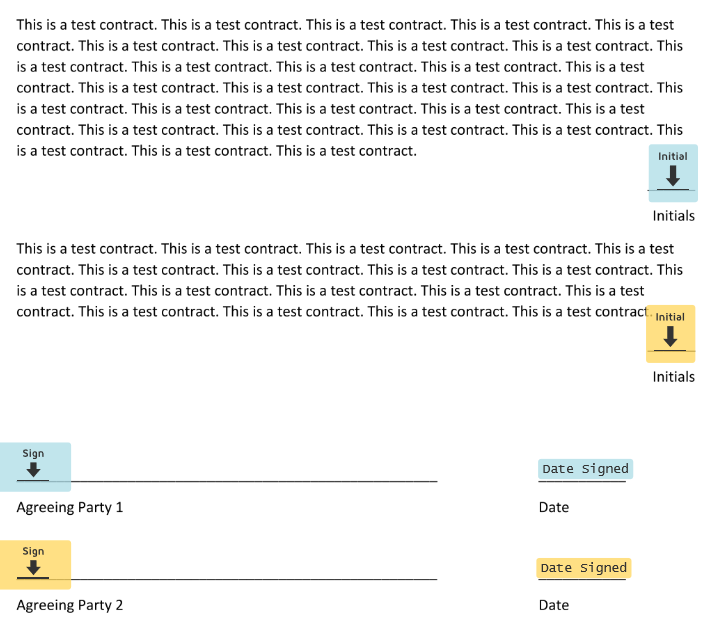Screen dimensions: 711x641
Task: Click the yellow Date Signed field
Action: click(x=584, y=568)
